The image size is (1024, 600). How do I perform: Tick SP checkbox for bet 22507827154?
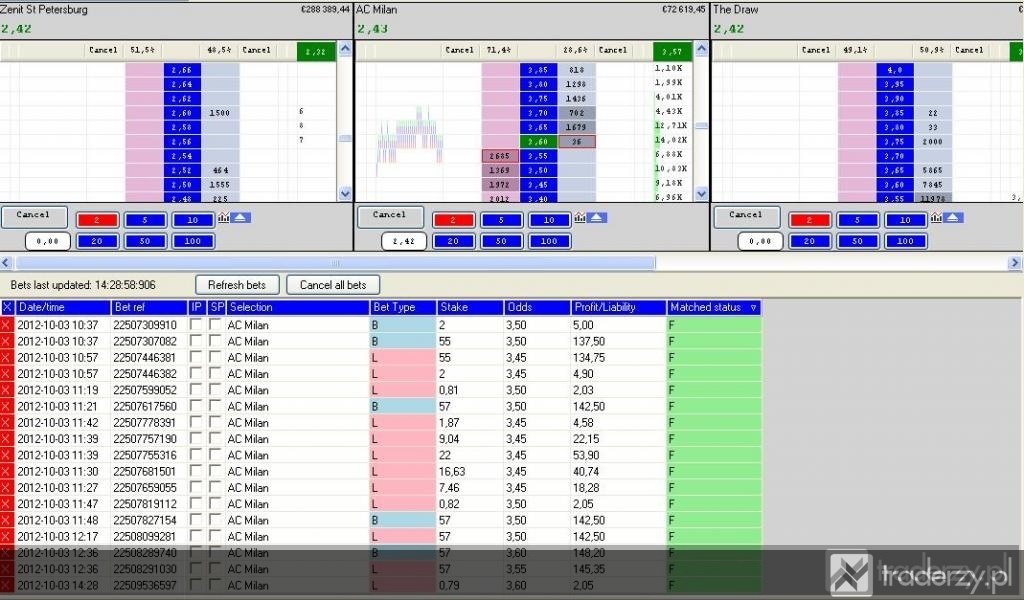point(215,520)
